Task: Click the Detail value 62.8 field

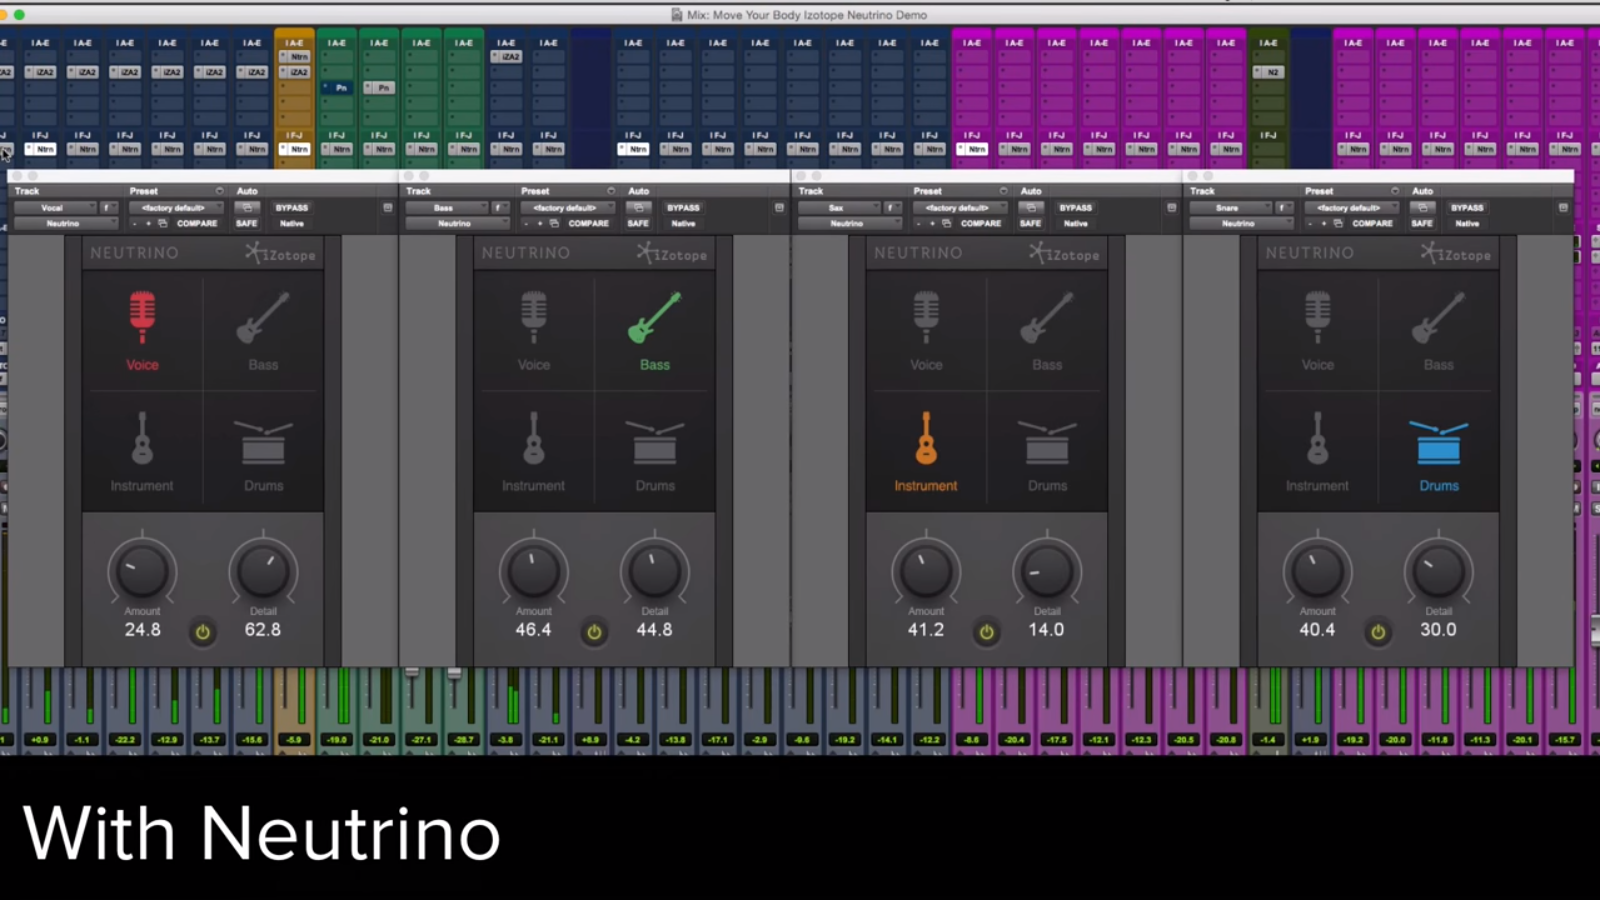Action: tap(263, 630)
